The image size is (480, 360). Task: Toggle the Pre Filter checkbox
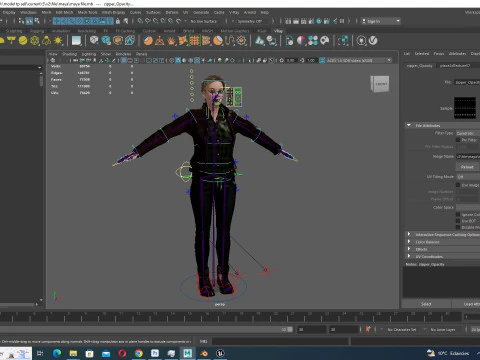click(x=458, y=140)
